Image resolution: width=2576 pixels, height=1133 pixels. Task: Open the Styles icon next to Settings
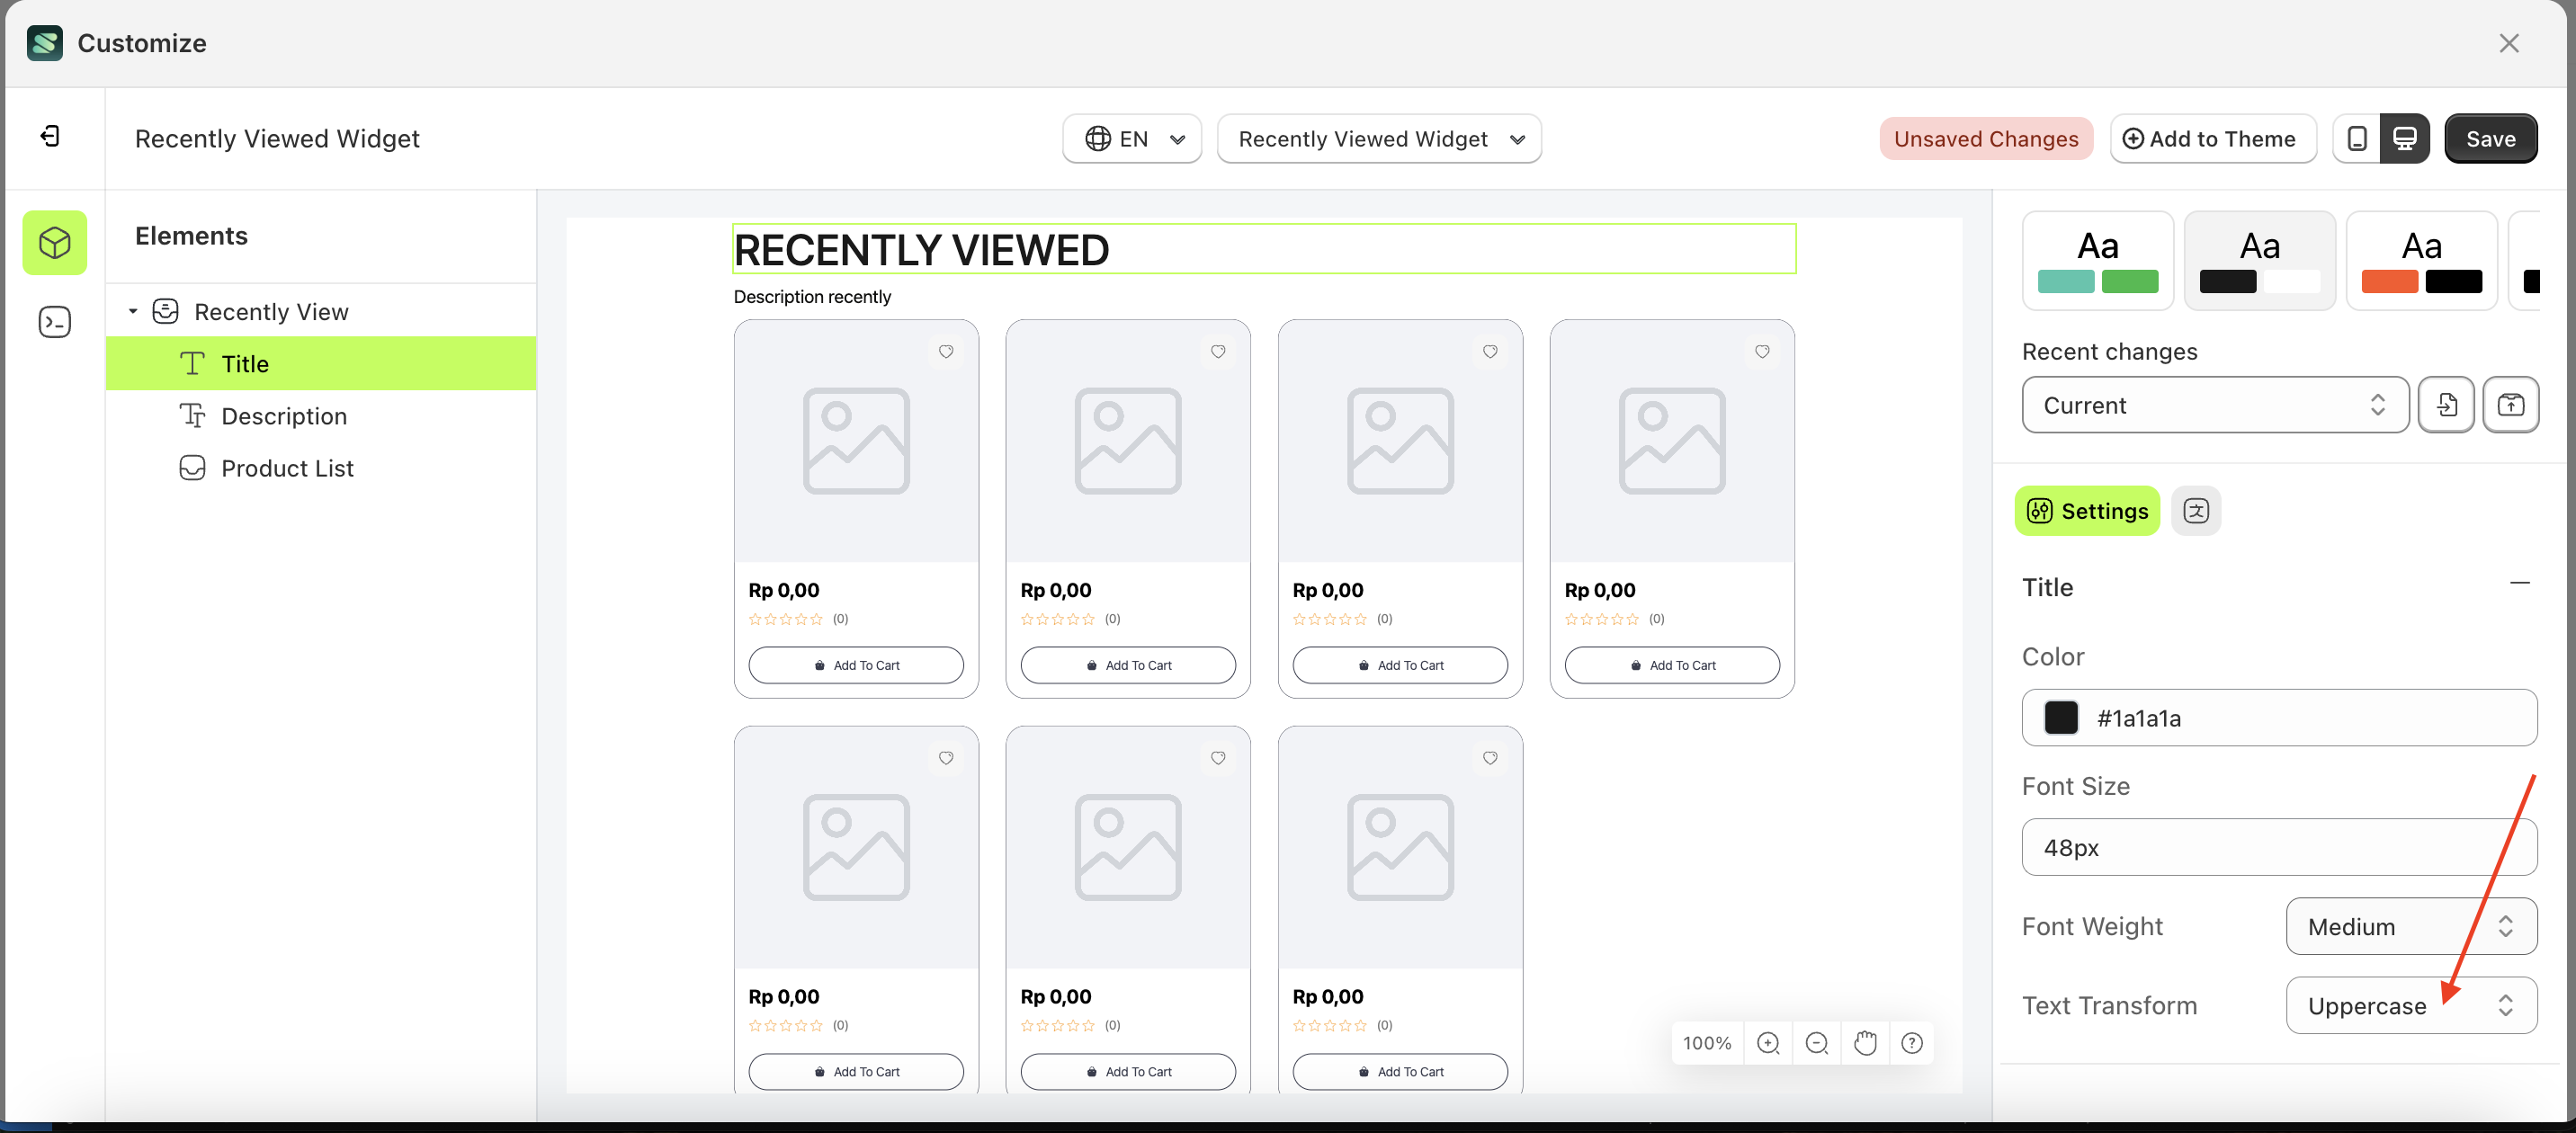(2196, 511)
